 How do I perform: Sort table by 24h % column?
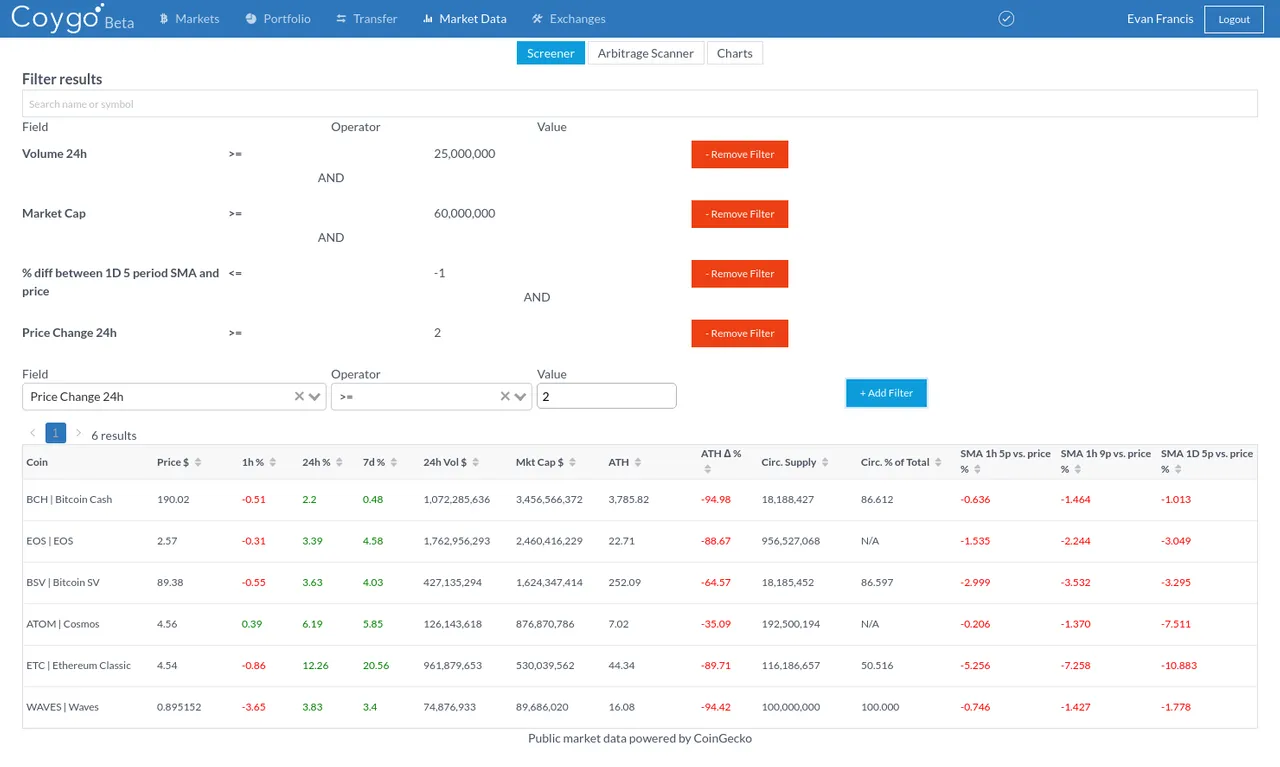pyautogui.click(x=338, y=462)
